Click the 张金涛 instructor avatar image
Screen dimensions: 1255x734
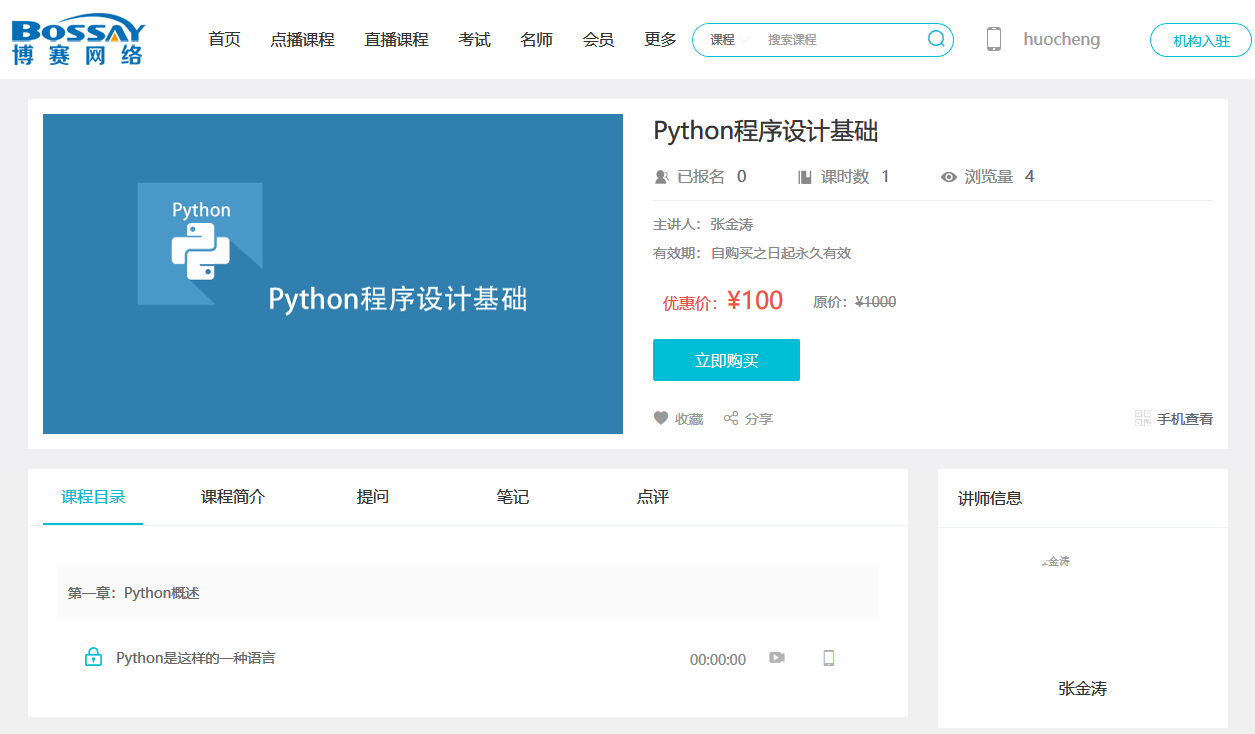click(1056, 561)
